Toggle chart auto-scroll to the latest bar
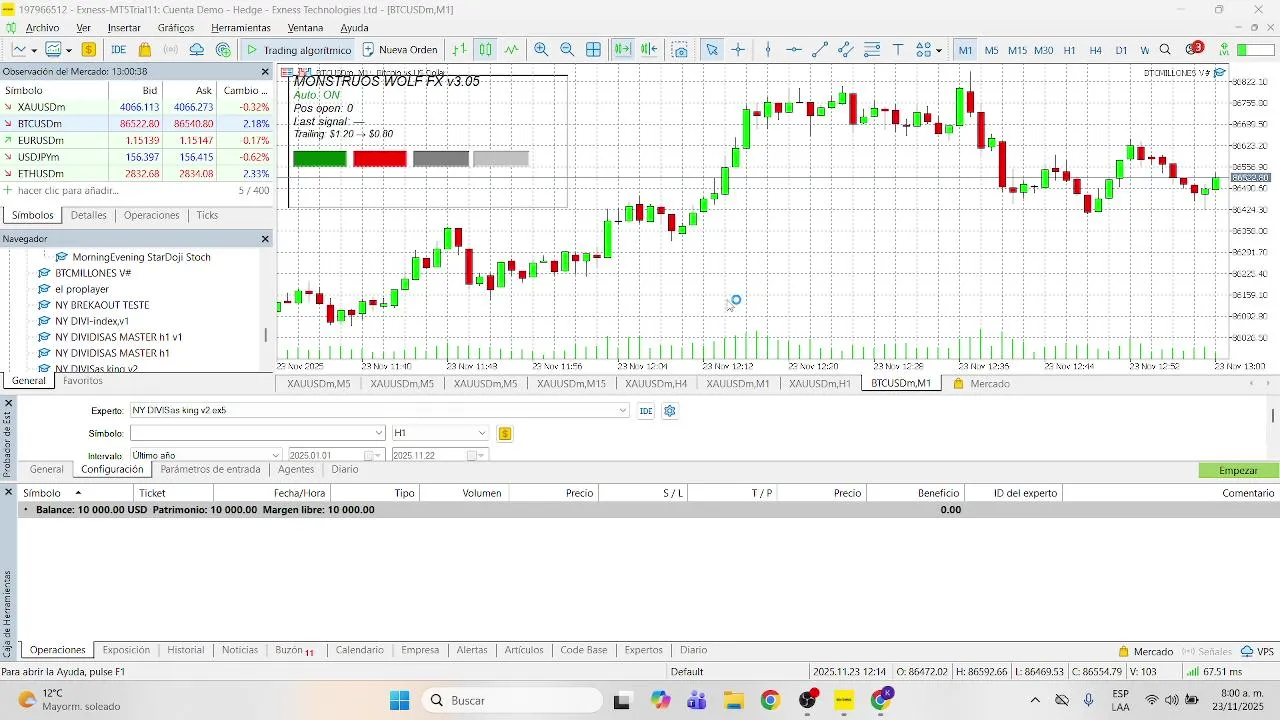Image resolution: width=1280 pixels, height=720 pixels. tap(623, 49)
